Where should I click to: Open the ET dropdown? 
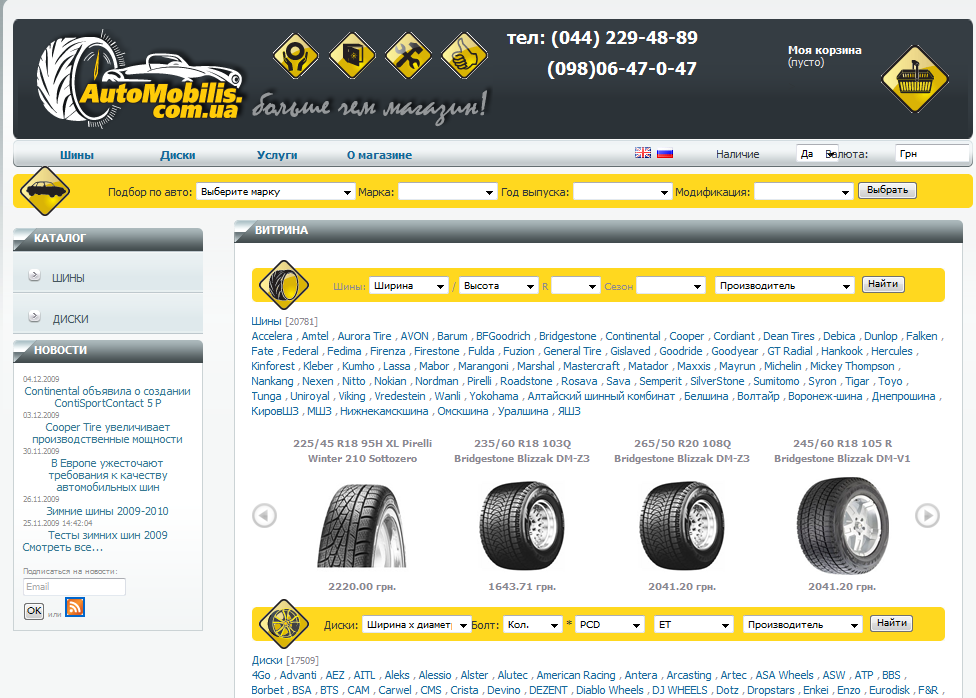pyautogui.click(x=693, y=625)
